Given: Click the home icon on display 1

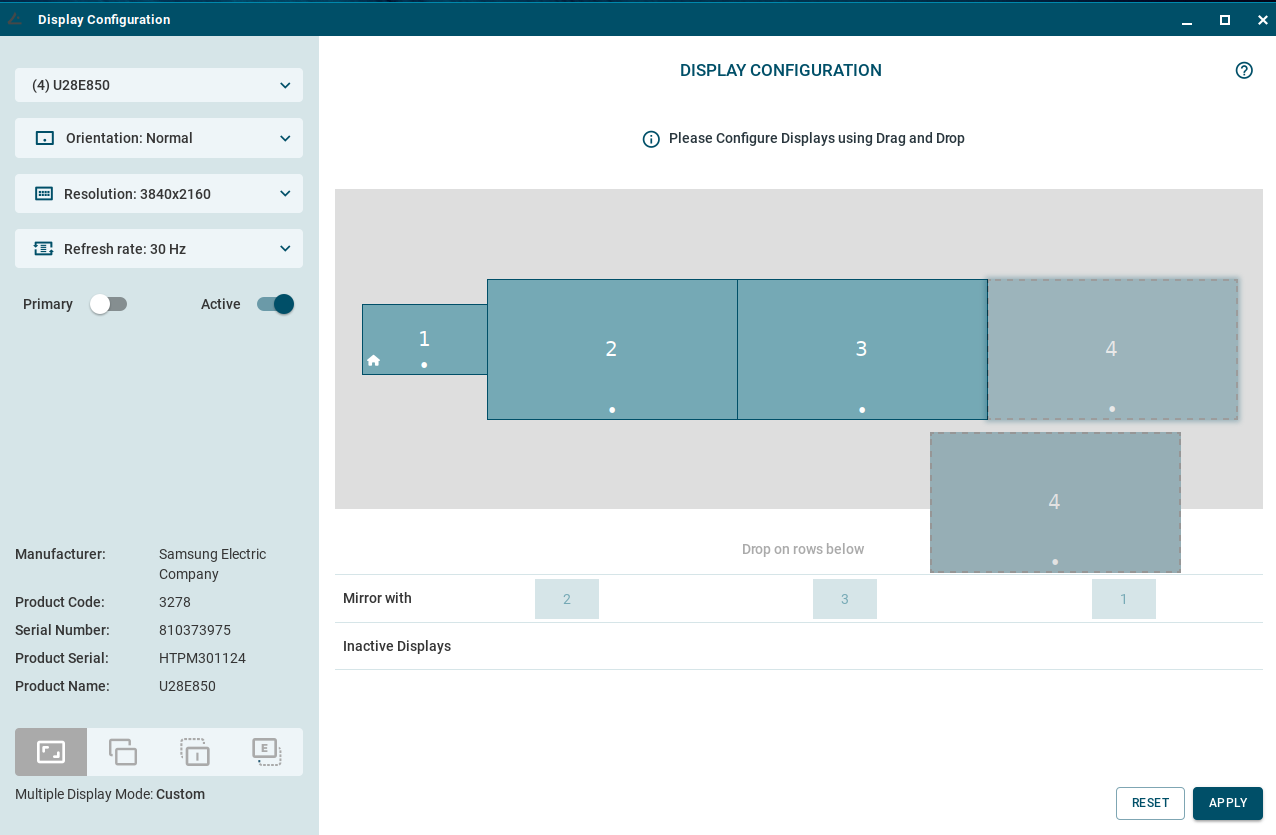Looking at the screenshot, I should click(x=373, y=360).
